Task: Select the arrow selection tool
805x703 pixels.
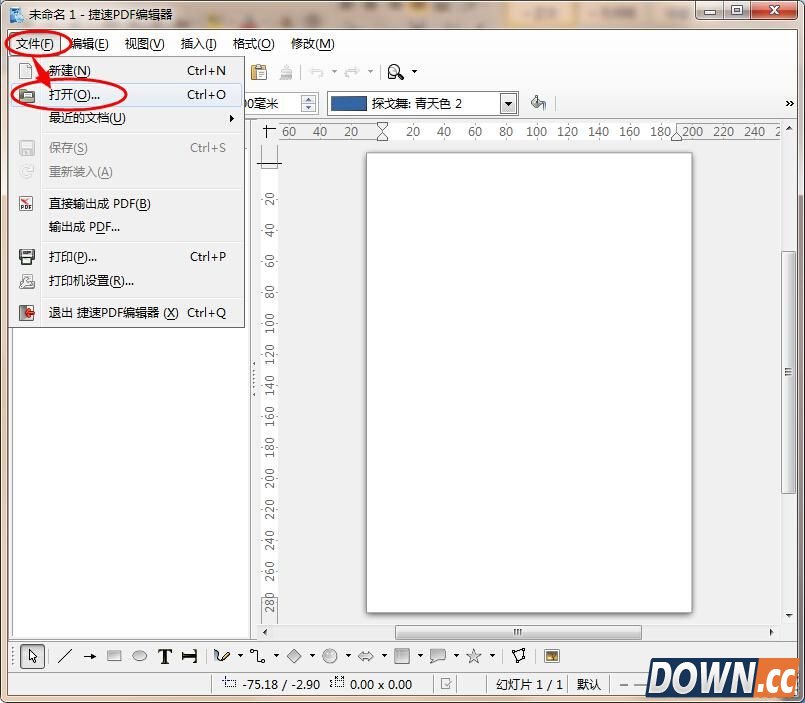Action: (33, 656)
